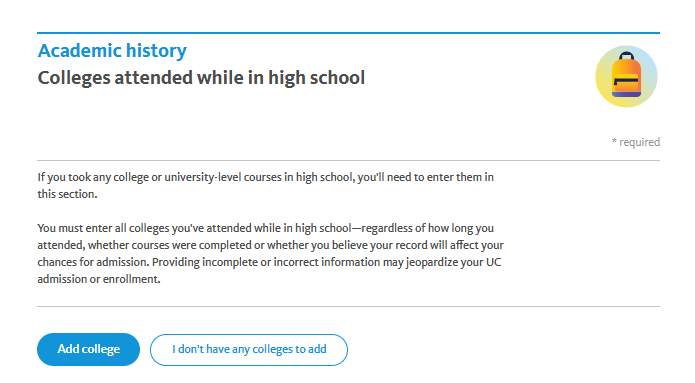Click the backpack's top handle
This screenshot has height=383, width=695.
626,56
